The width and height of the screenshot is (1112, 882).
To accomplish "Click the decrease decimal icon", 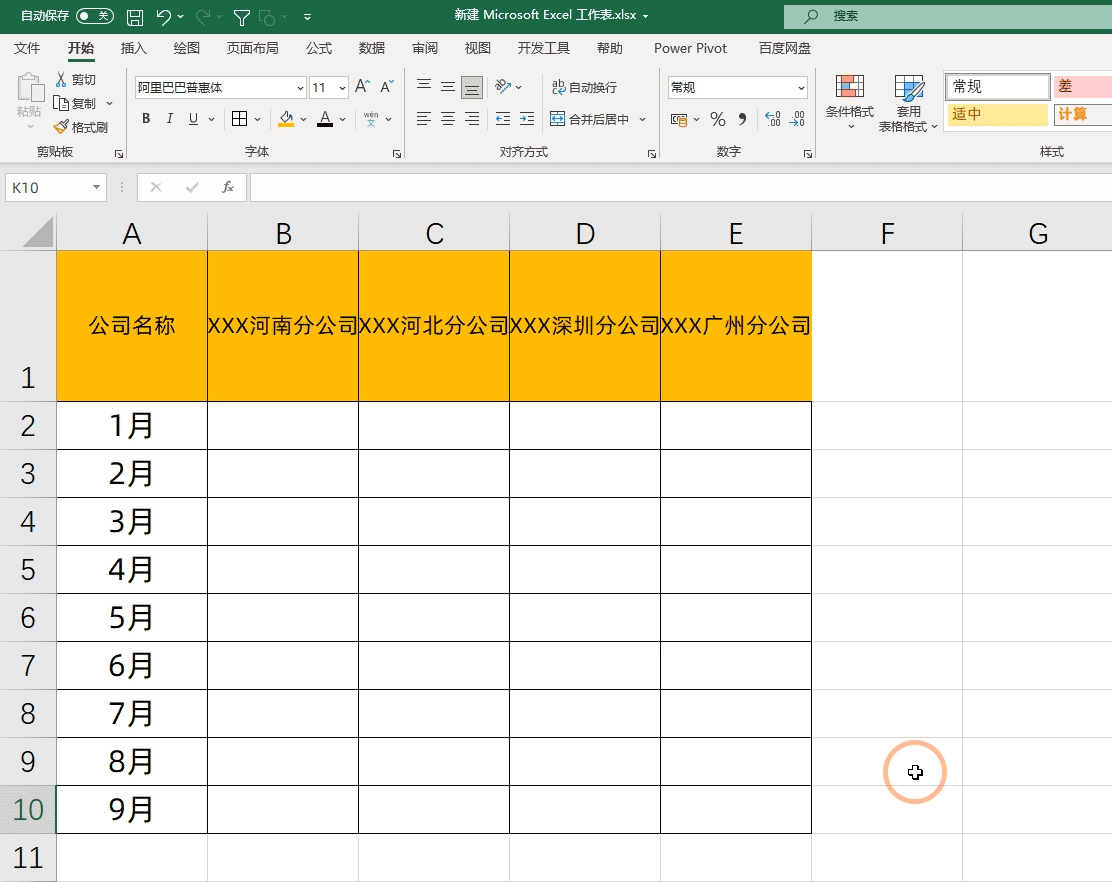I will [x=797, y=119].
